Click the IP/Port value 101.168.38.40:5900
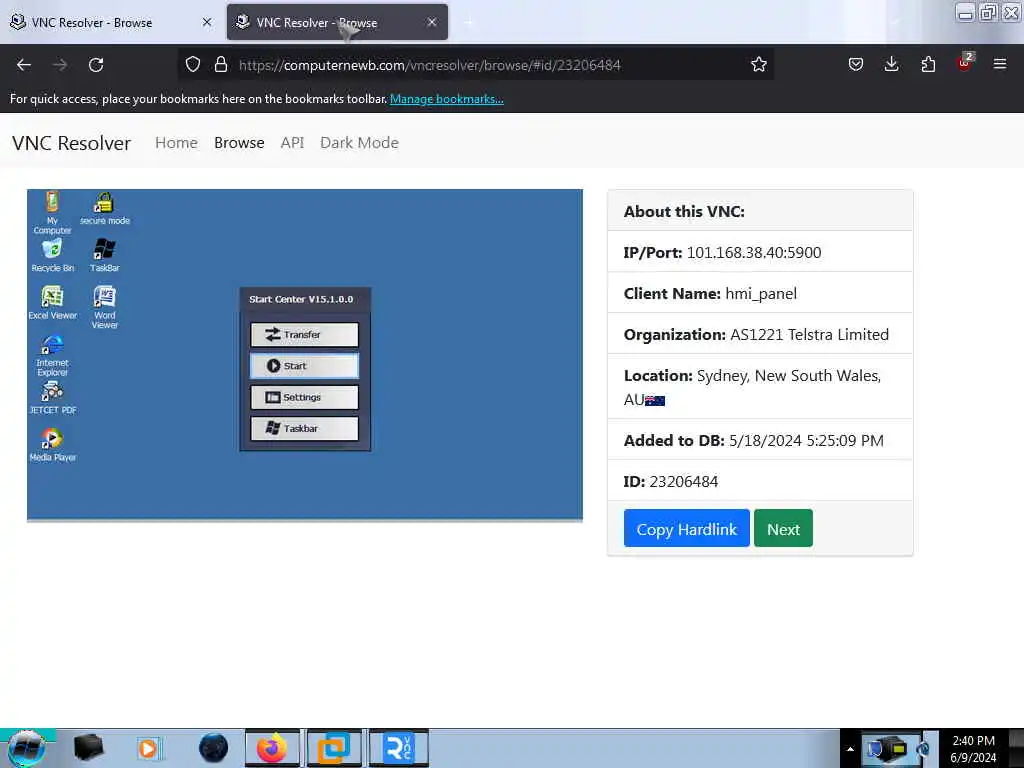The image size is (1024, 768). click(x=754, y=253)
